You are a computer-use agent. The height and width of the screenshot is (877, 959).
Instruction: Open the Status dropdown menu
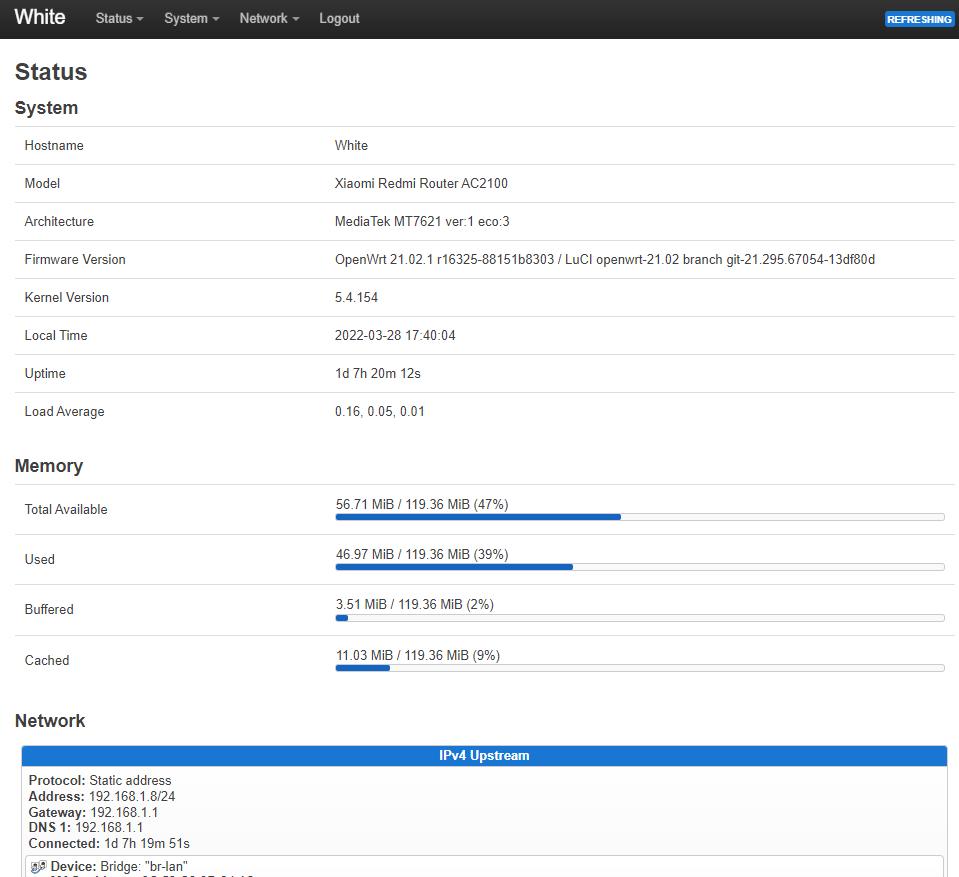(x=119, y=19)
